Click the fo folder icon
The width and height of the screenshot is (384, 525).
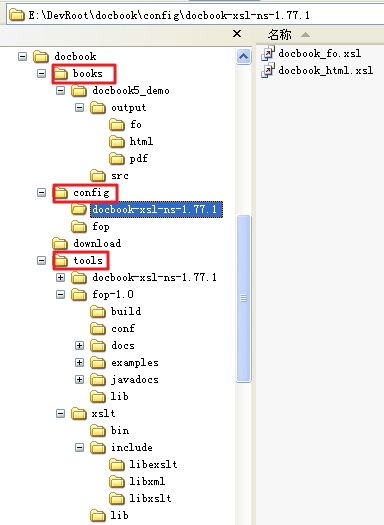tap(117, 125)
